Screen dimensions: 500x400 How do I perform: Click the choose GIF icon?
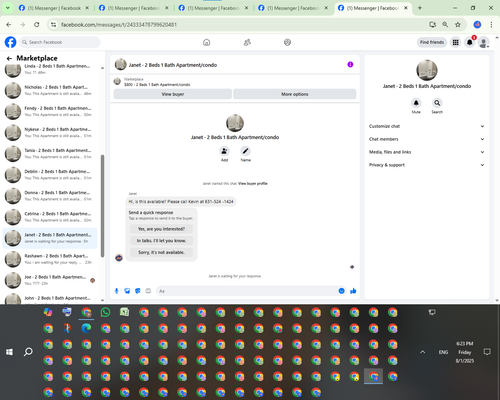(x=148, y=291)
